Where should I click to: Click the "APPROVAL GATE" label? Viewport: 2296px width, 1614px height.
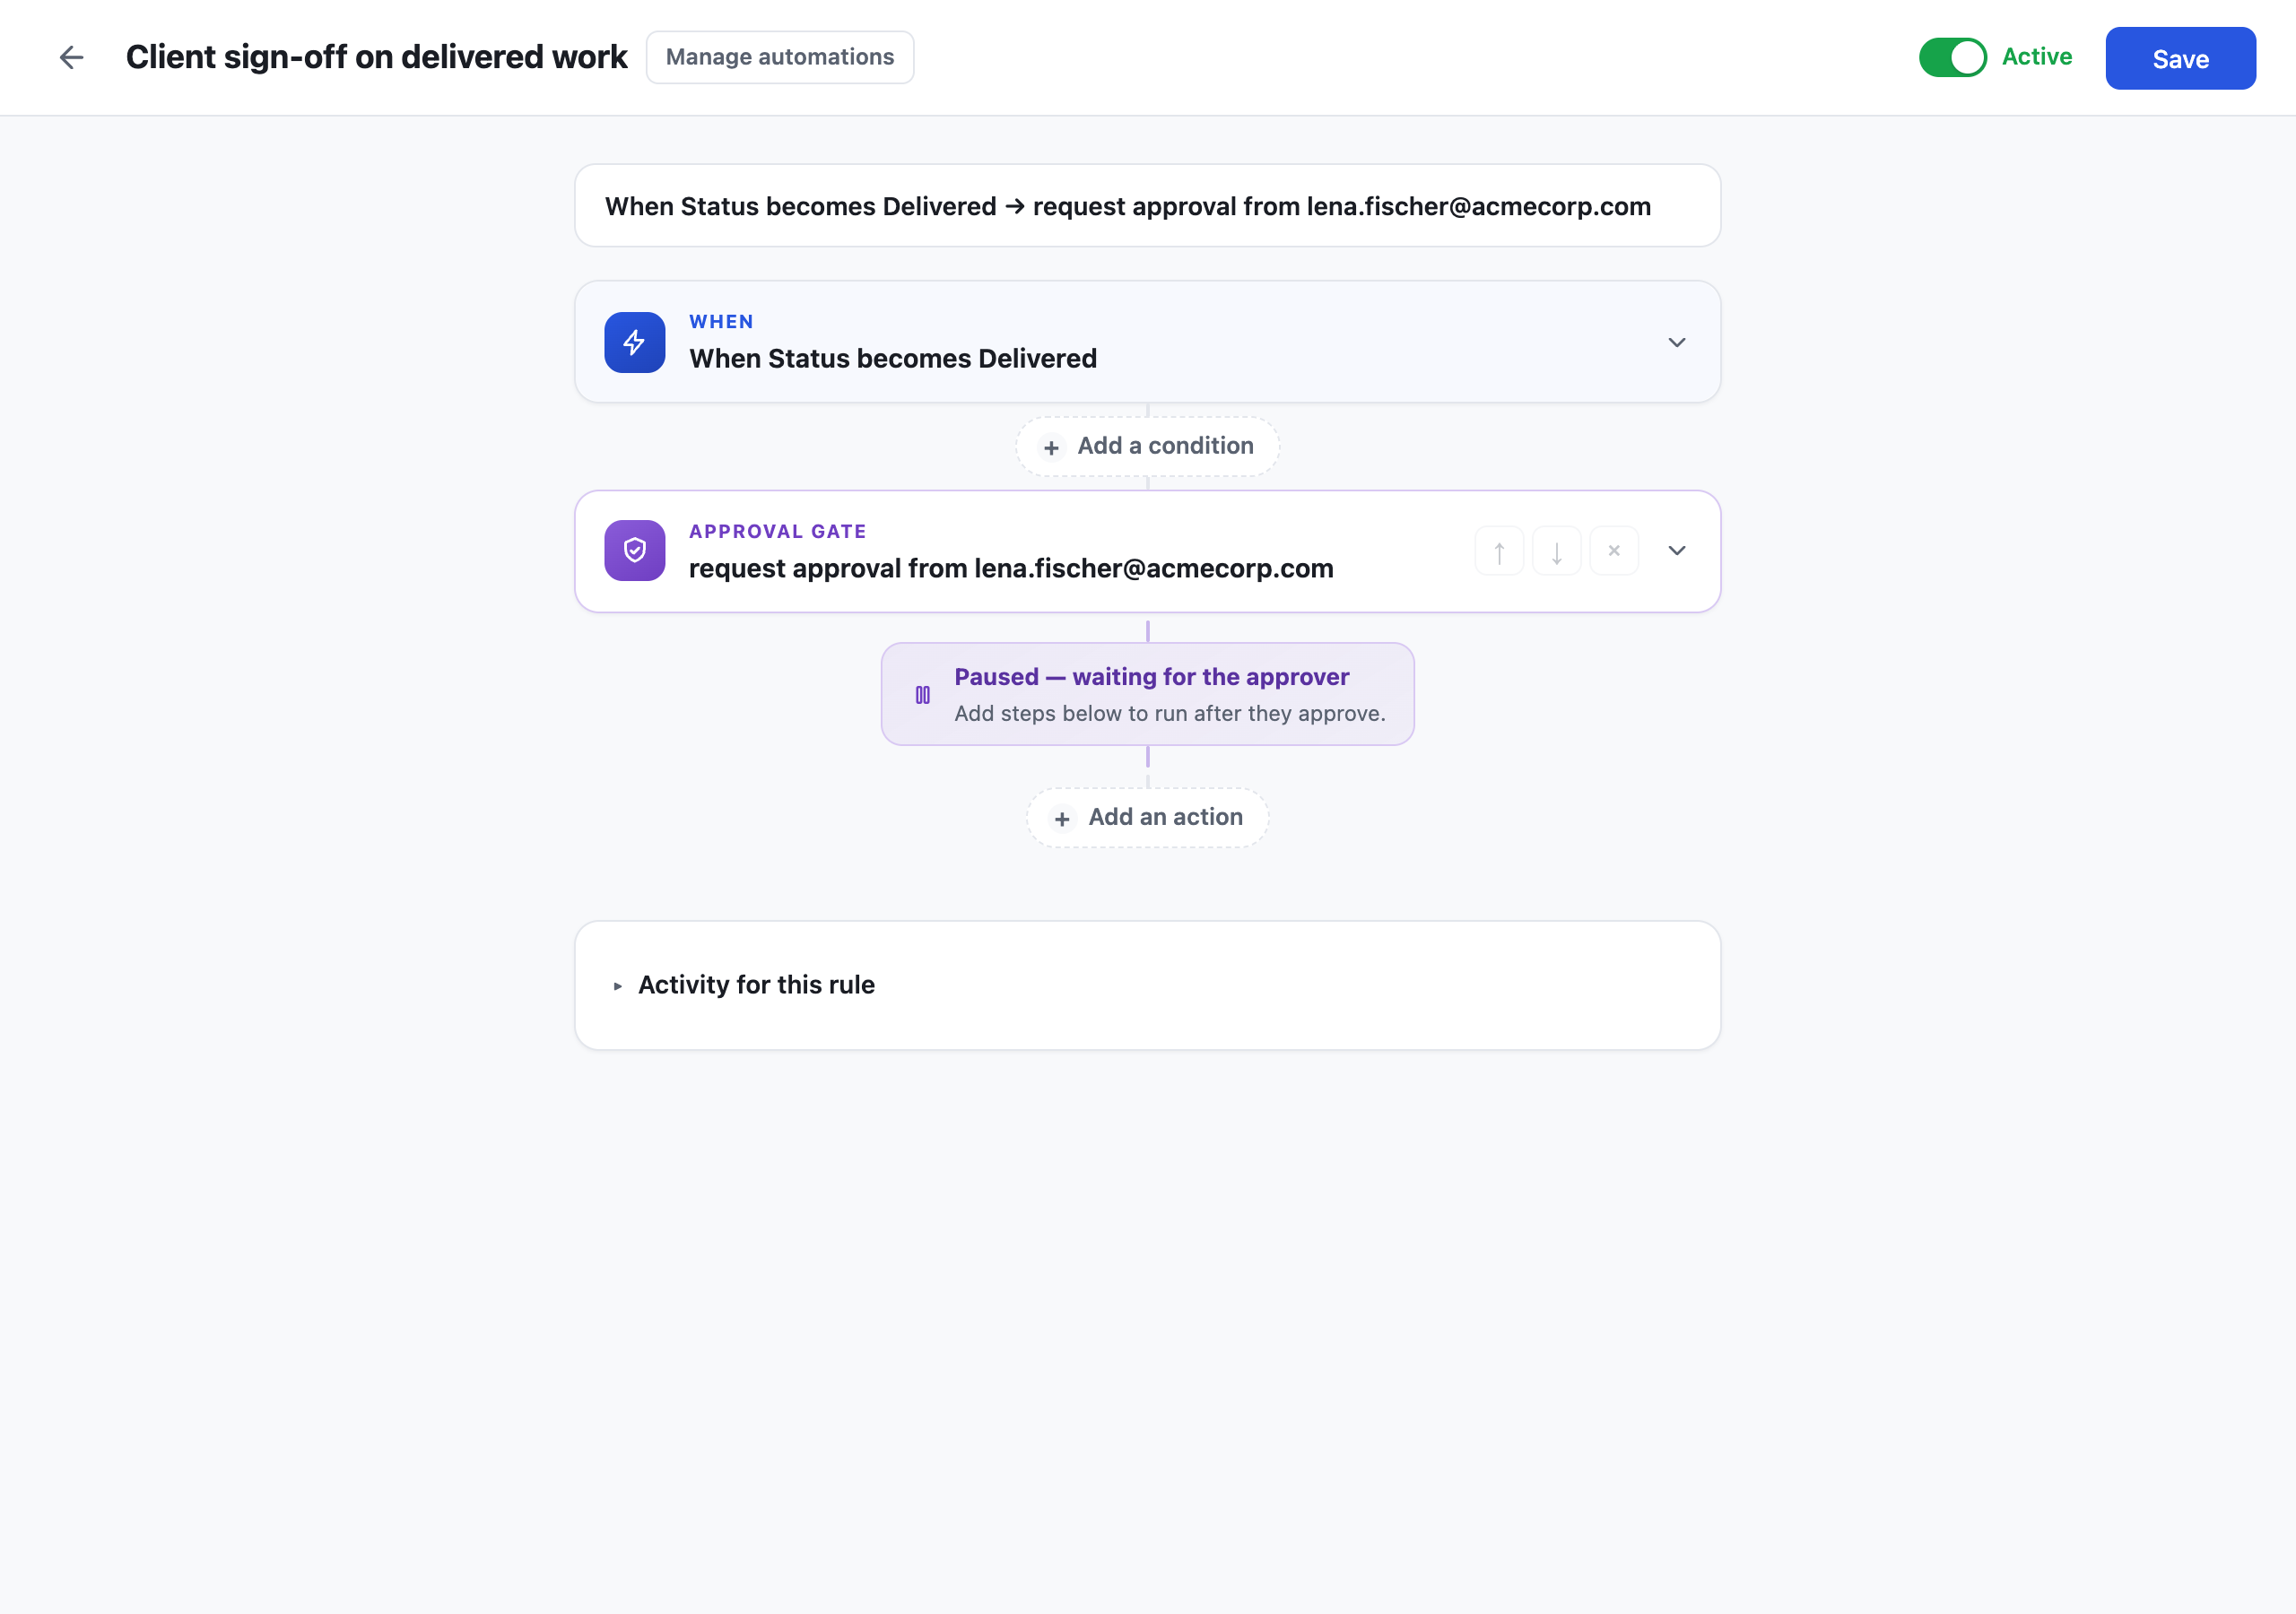pos(778,532)
